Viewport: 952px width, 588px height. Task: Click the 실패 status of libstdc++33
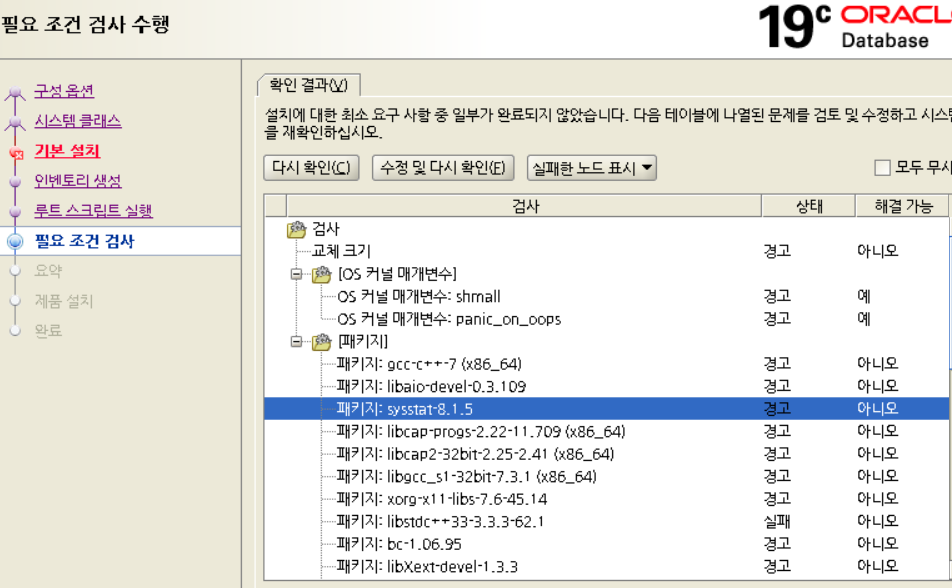click(x=777, y=521)
